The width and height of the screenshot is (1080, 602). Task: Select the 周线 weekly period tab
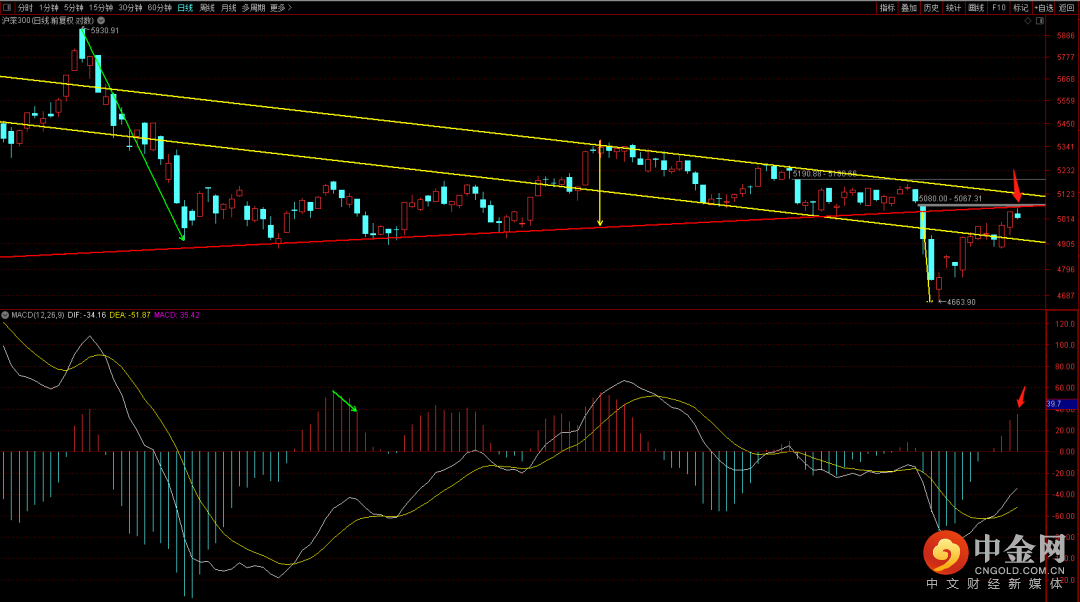point(207,7)
